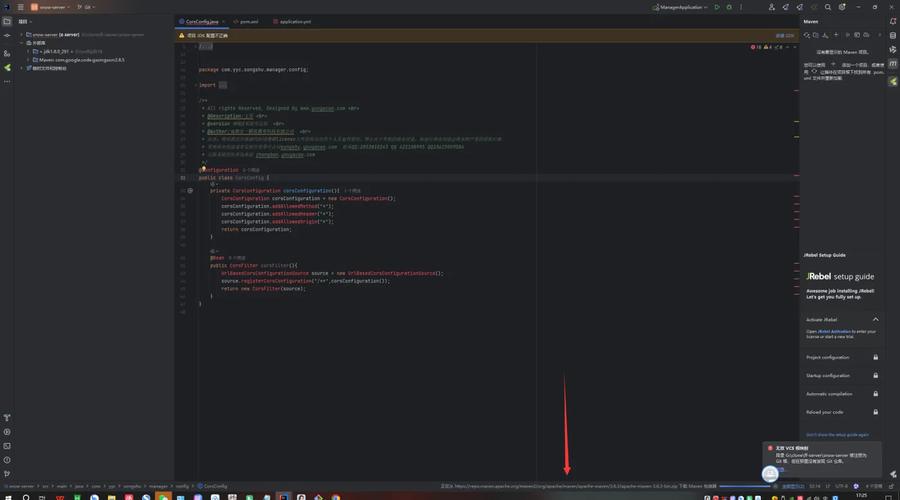Start debugging with the bug icon
Screen dimensions: 900x500
pos(730,7)
